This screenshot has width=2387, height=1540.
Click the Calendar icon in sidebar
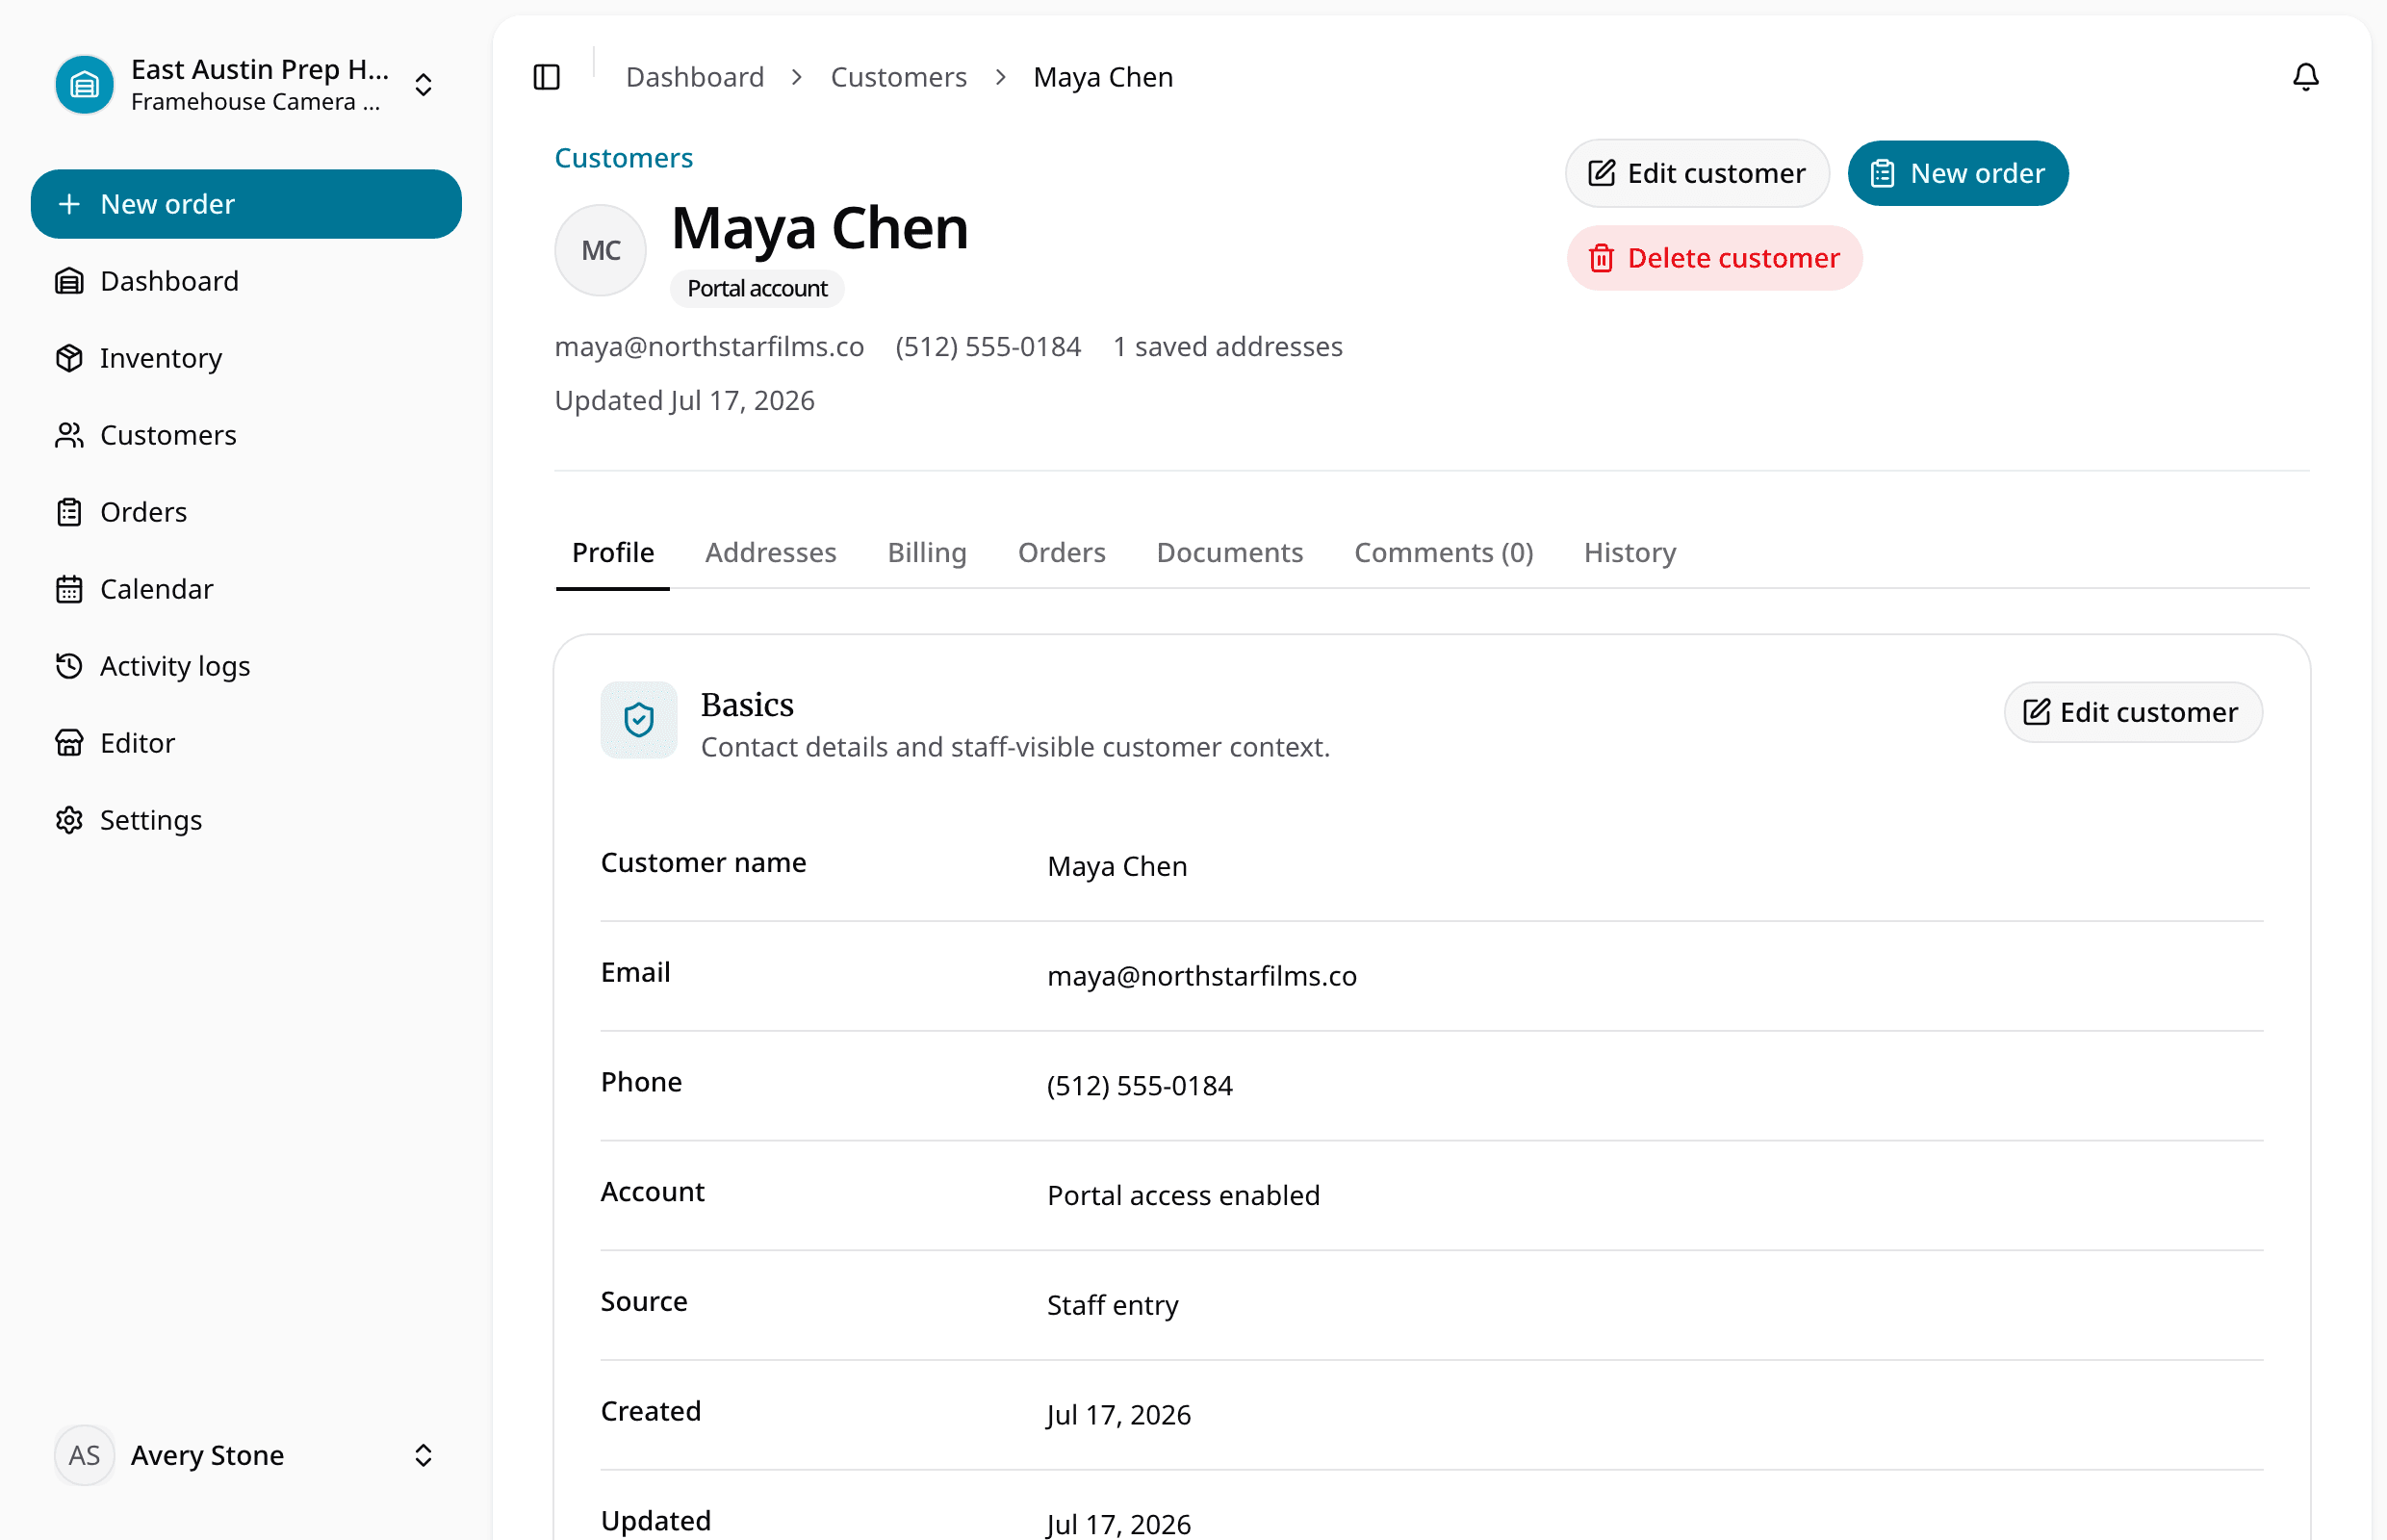click(x=69, y=589)
